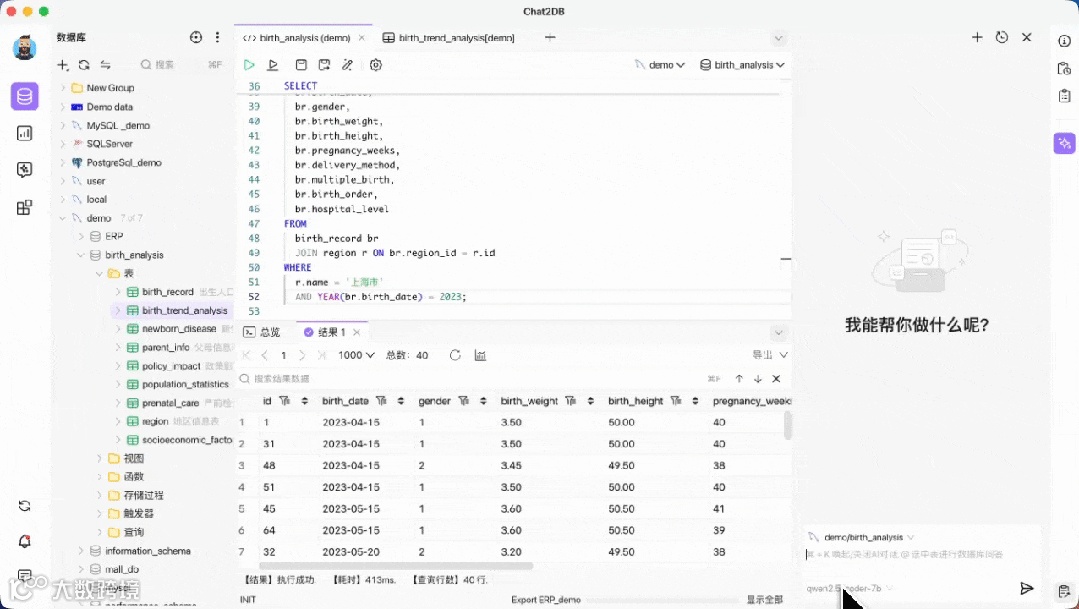This screenshot has height=609, width=1079.
Task: Open the birth_analysis database dropdown
Action: (x=743, y=65)
